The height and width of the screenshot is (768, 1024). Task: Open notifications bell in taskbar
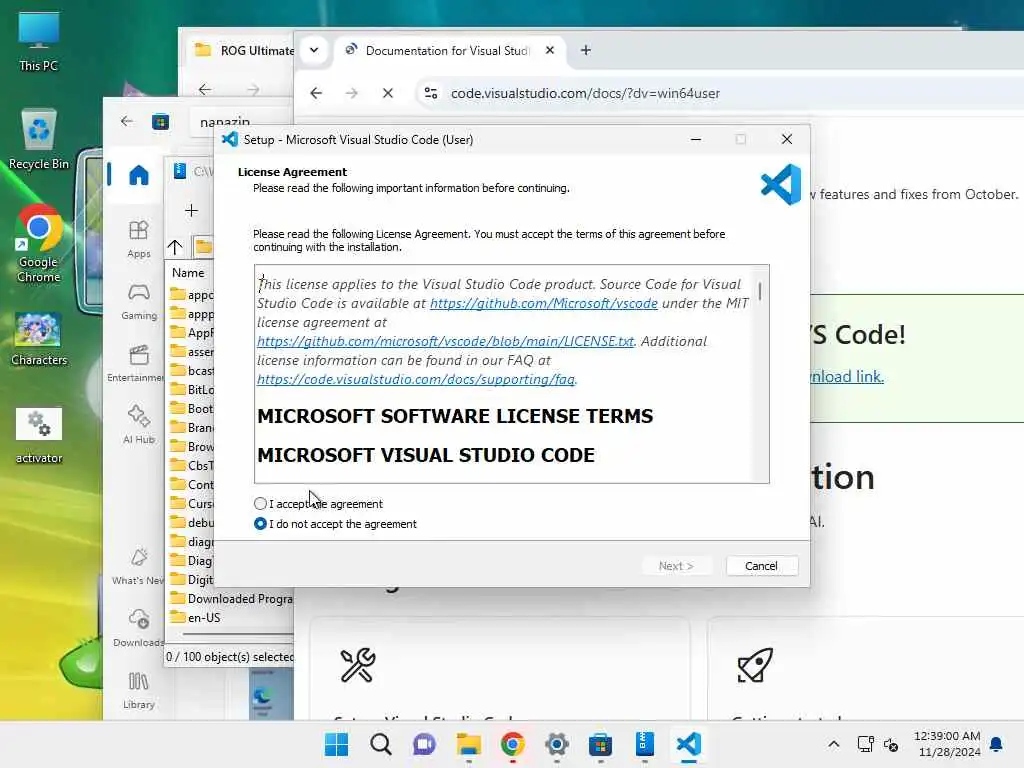click(997, 744)
